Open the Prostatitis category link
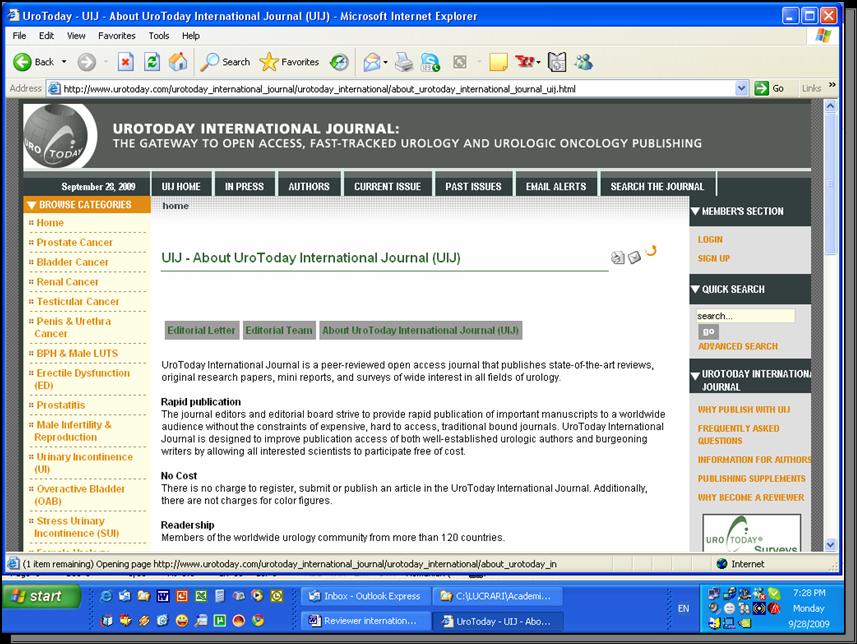Image resolution: width=857 pixels, height=644 pixels. (61, 405)
